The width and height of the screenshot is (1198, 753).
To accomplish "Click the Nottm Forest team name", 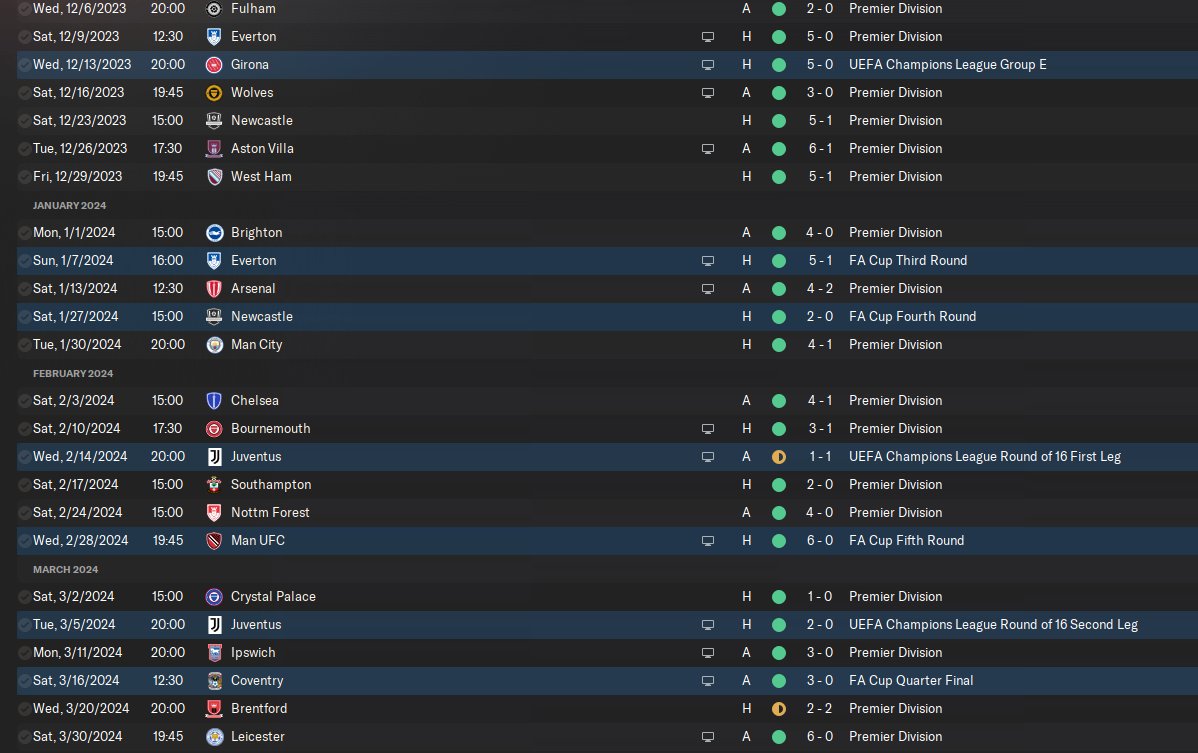I will tap(270, 512).
